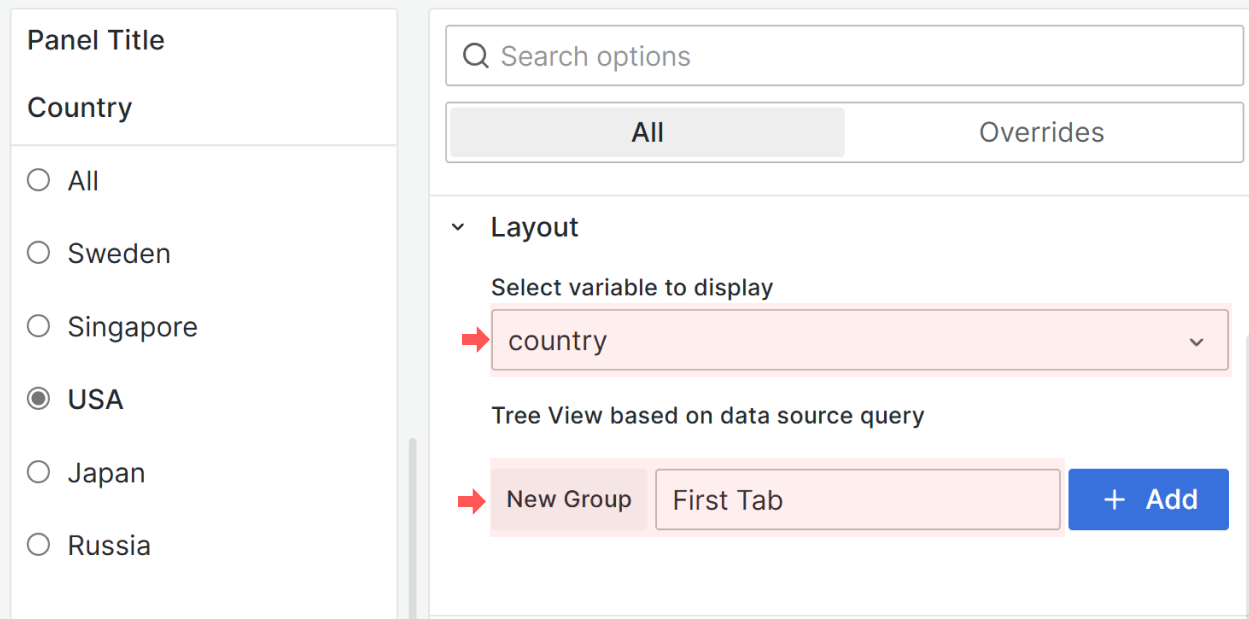
Task: Click the plus icon on the Add button
Action: pyautogui.click(x=1113, y=500)
